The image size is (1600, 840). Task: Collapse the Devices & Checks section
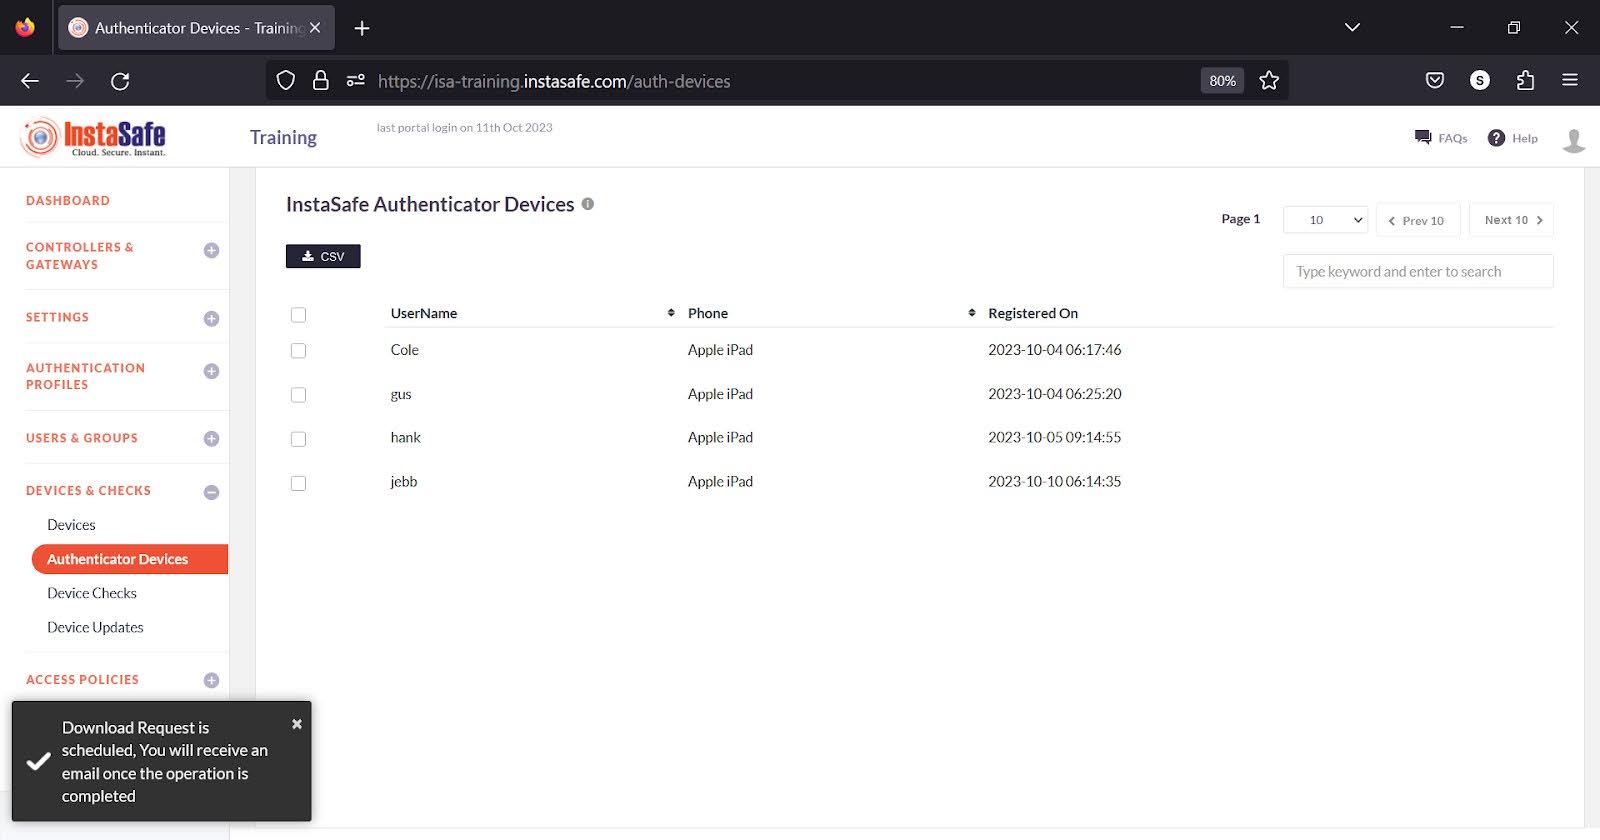pyautogui.click(x=211, y=492)
